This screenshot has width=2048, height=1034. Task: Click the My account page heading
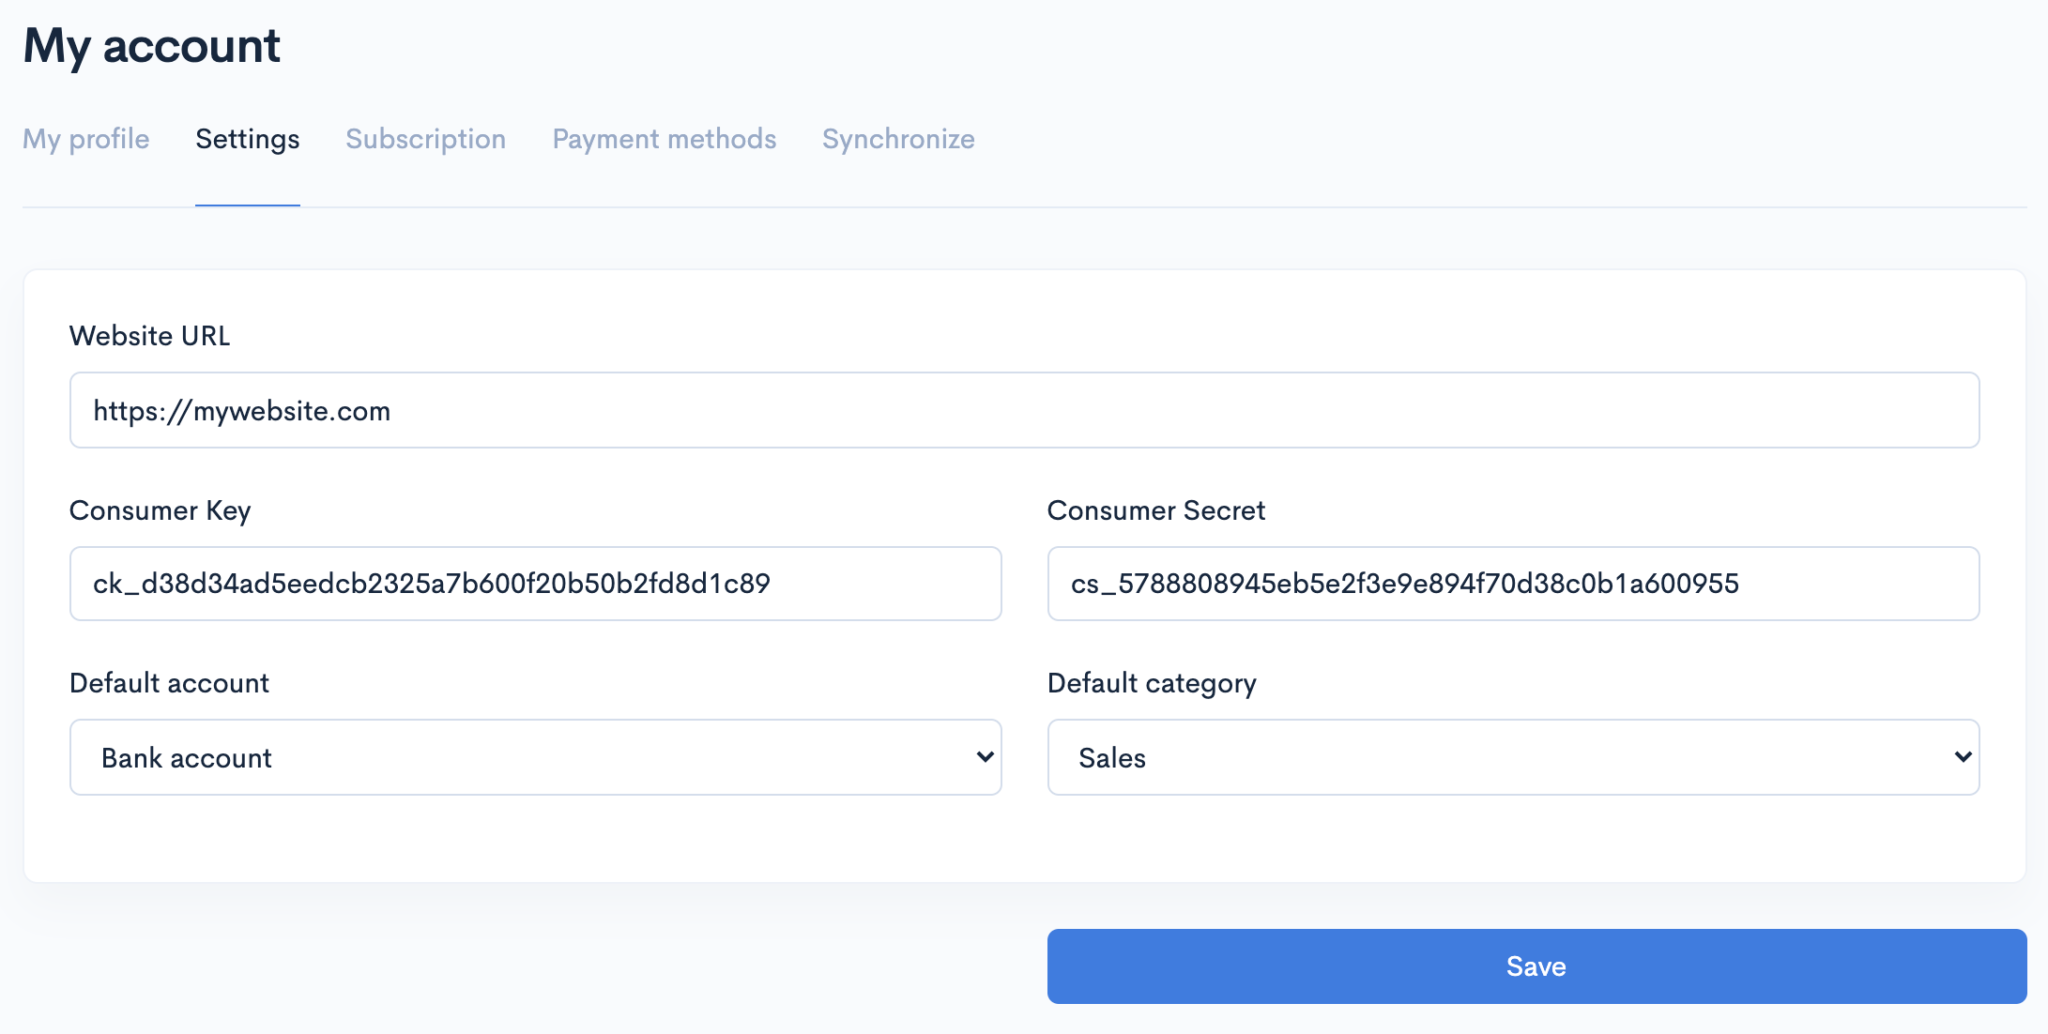coord(152,47)
